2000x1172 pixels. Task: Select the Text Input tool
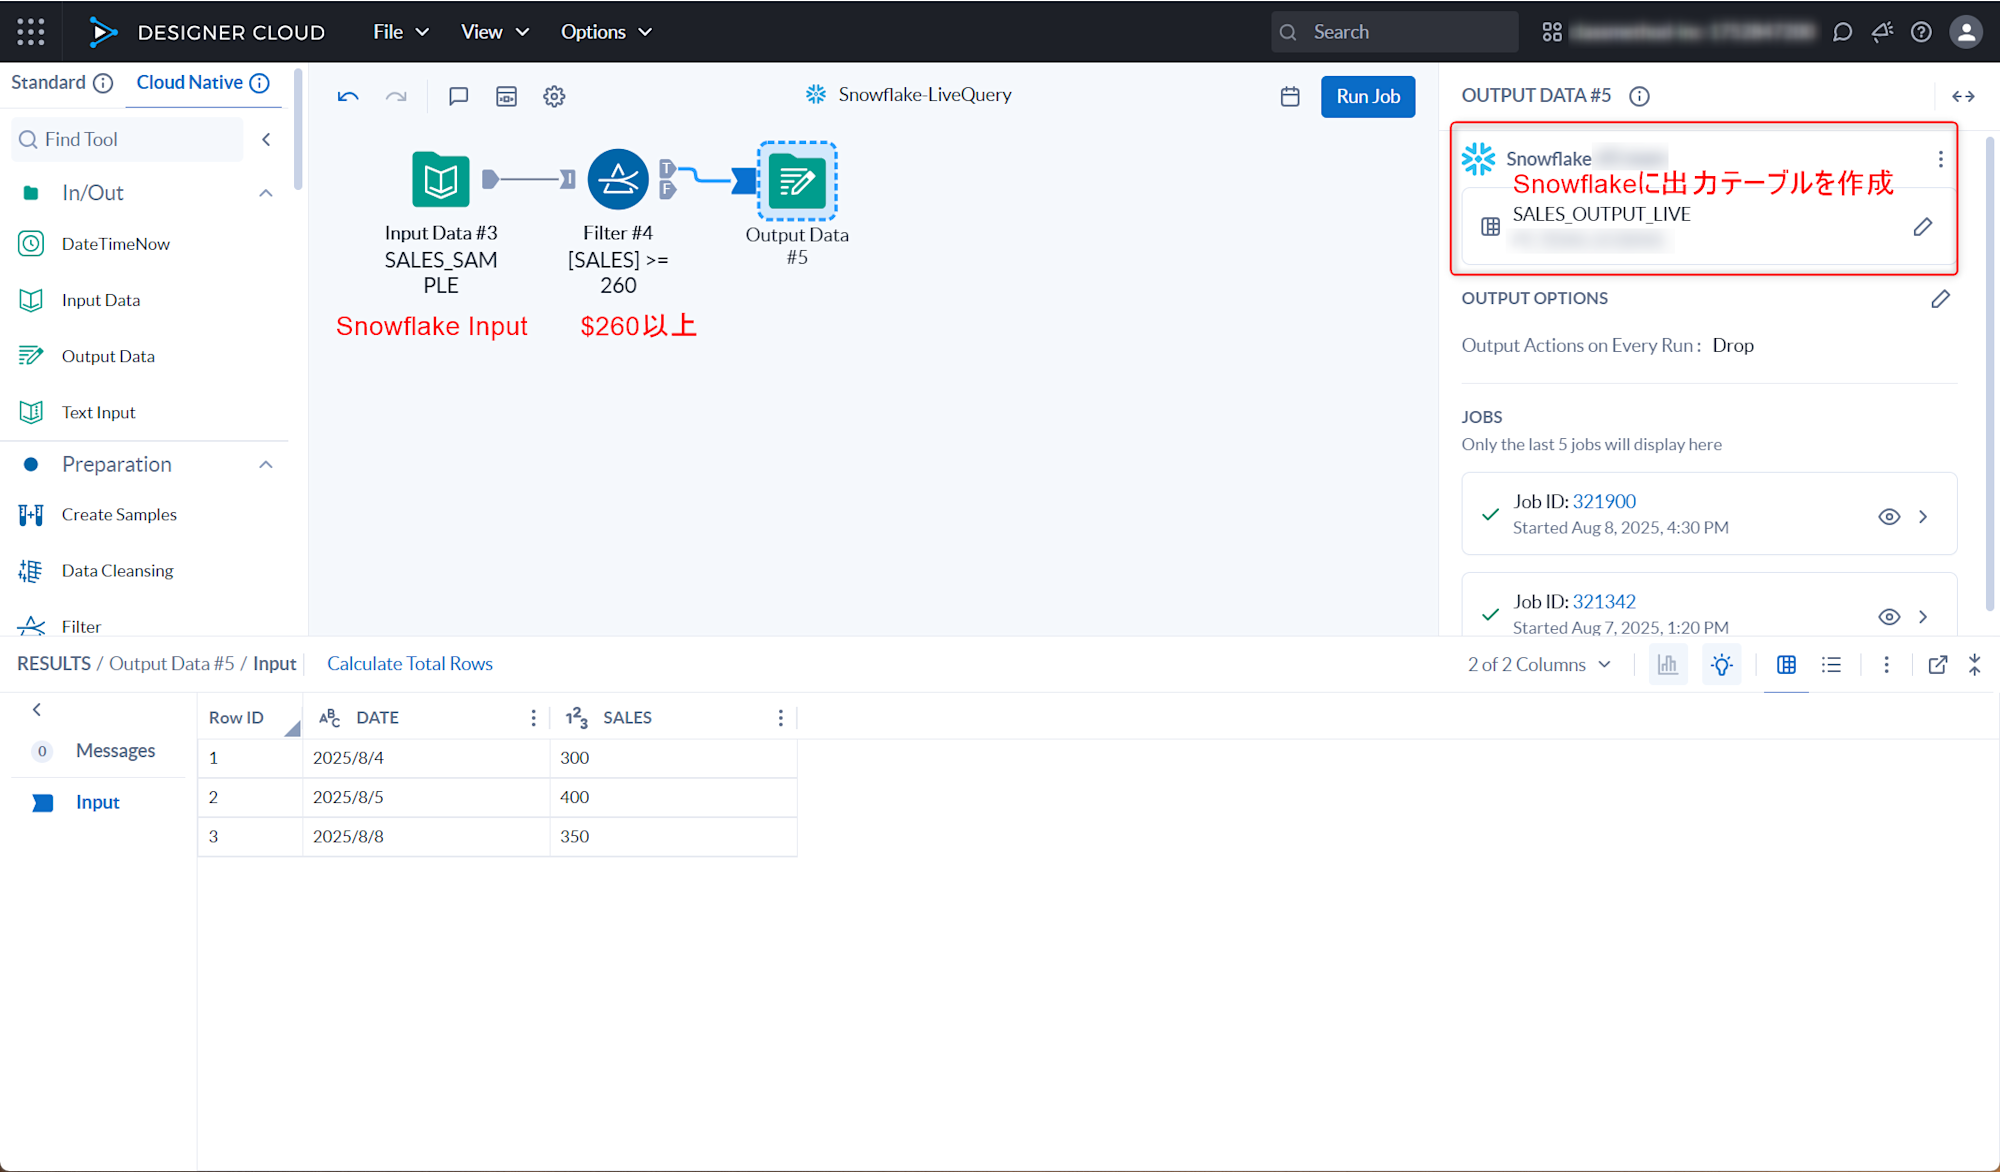(78, 412)
